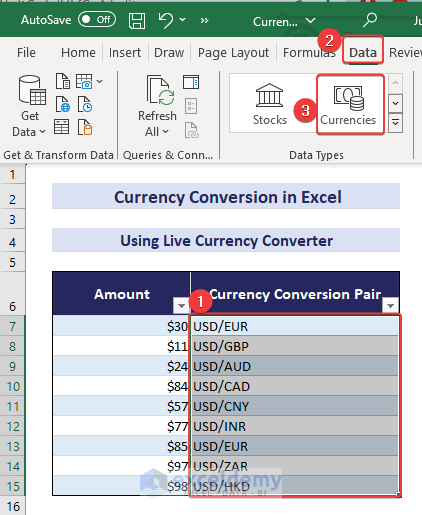
Task: Open the Get Data dropdown arrow
Action: pyautogui.click(x=42, y=132)
